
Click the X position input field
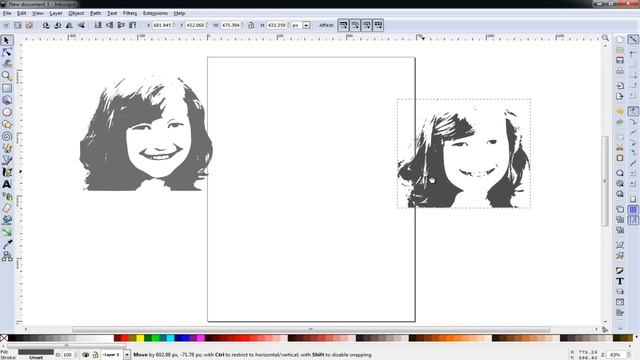pyautogui.click(x=163, y=25)
